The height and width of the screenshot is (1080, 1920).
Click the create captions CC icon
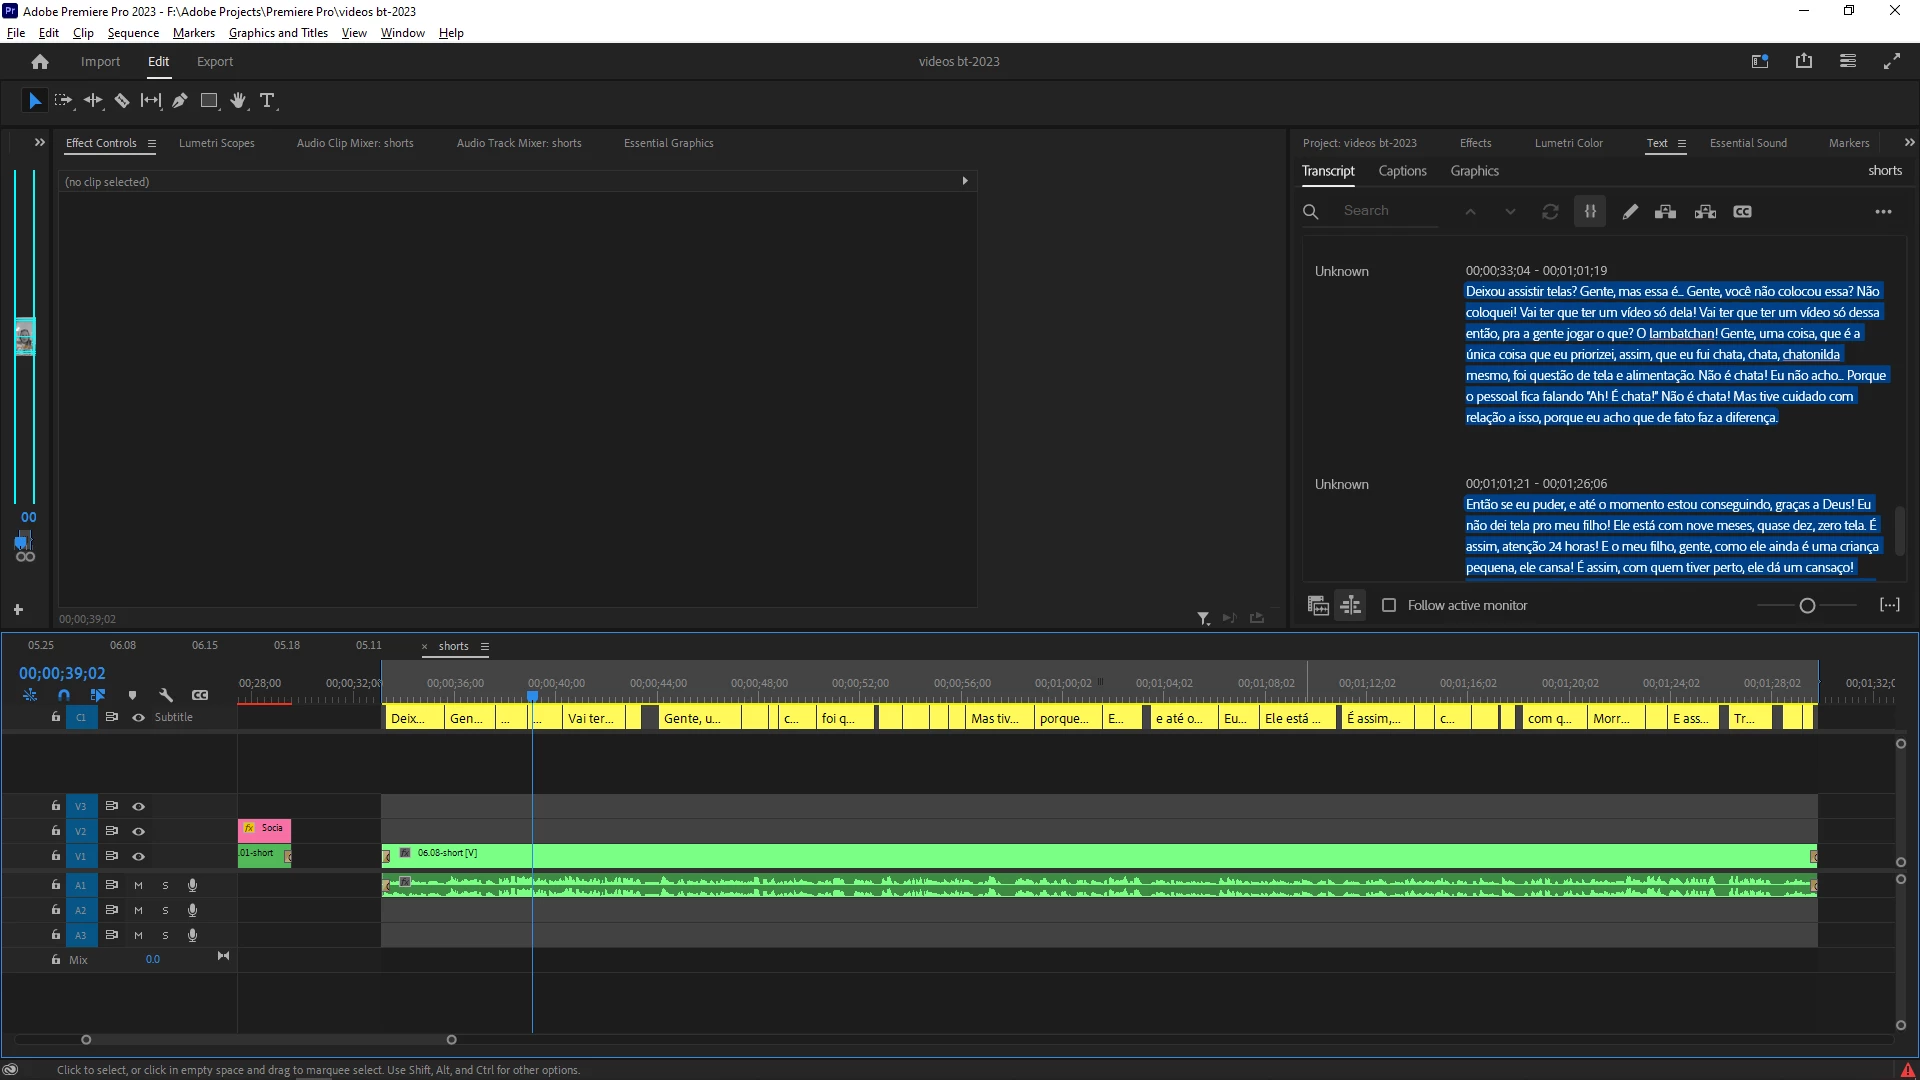point(1742,211)
